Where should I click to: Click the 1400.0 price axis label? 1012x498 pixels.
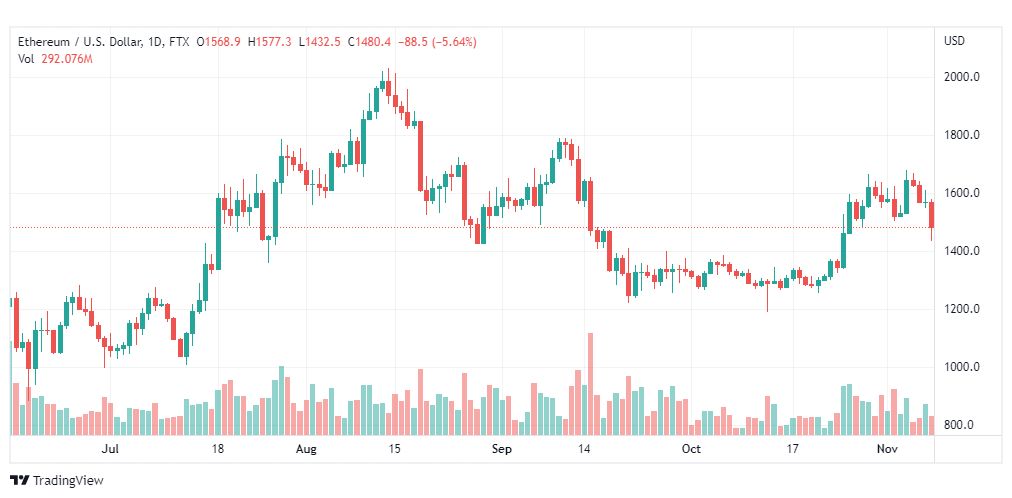[x=961, y=251]
